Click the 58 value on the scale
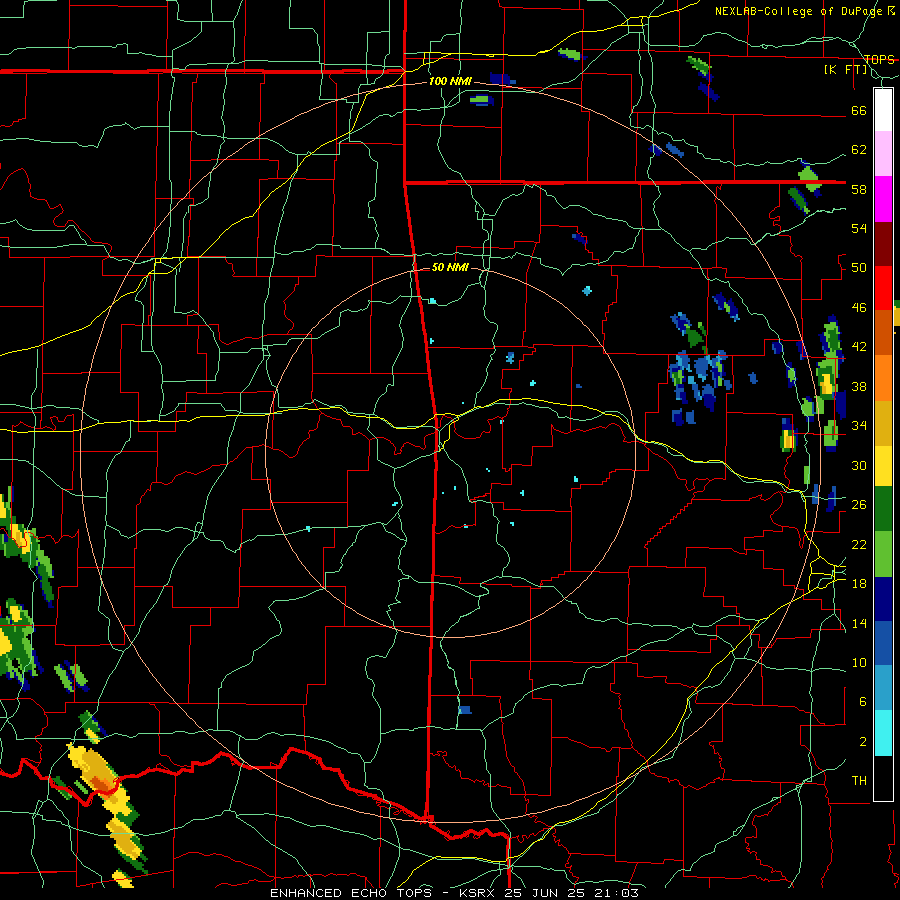 point(859,189)
